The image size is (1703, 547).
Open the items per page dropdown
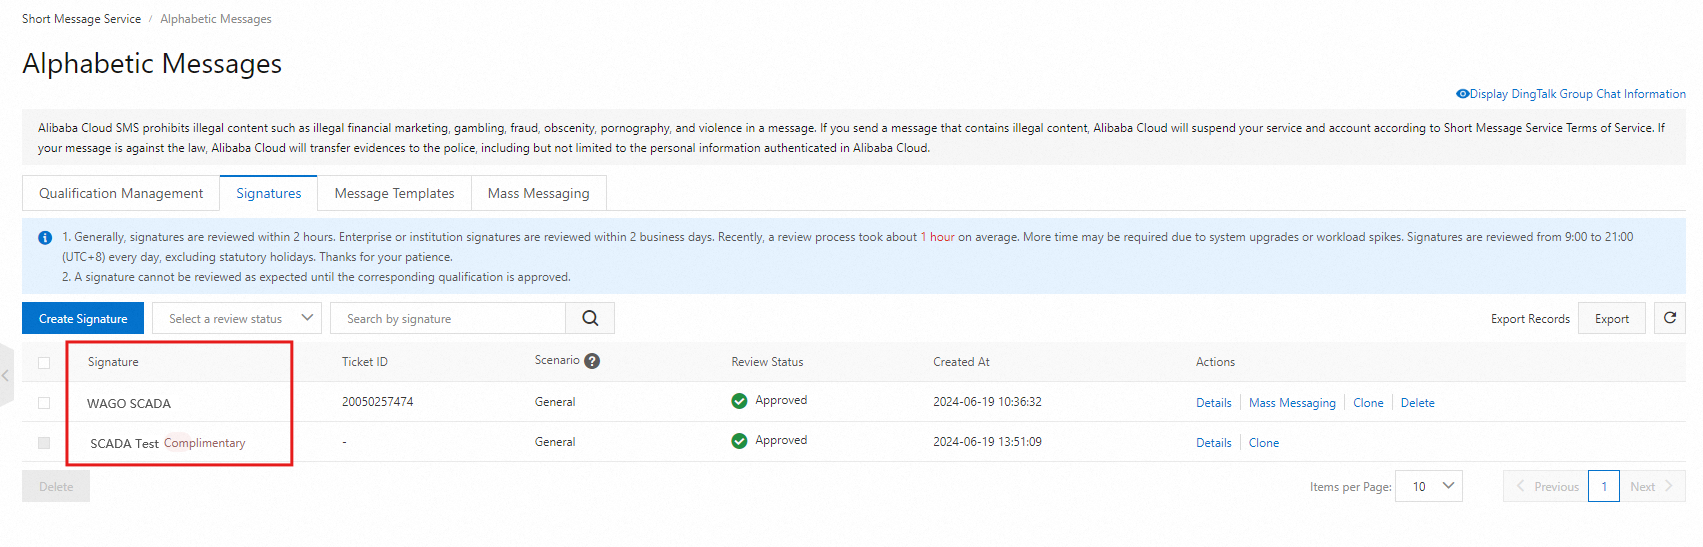[1429, 487]
